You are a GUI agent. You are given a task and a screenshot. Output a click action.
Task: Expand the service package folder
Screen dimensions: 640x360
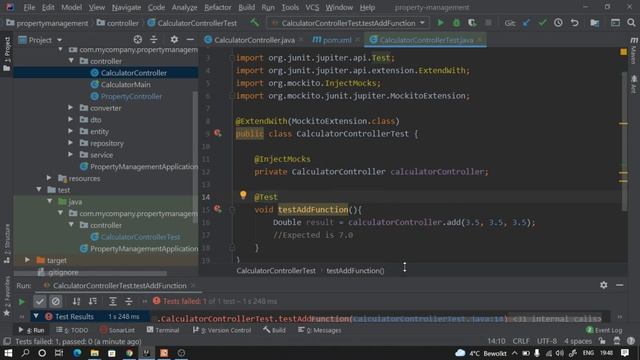(x=70, y=155)
